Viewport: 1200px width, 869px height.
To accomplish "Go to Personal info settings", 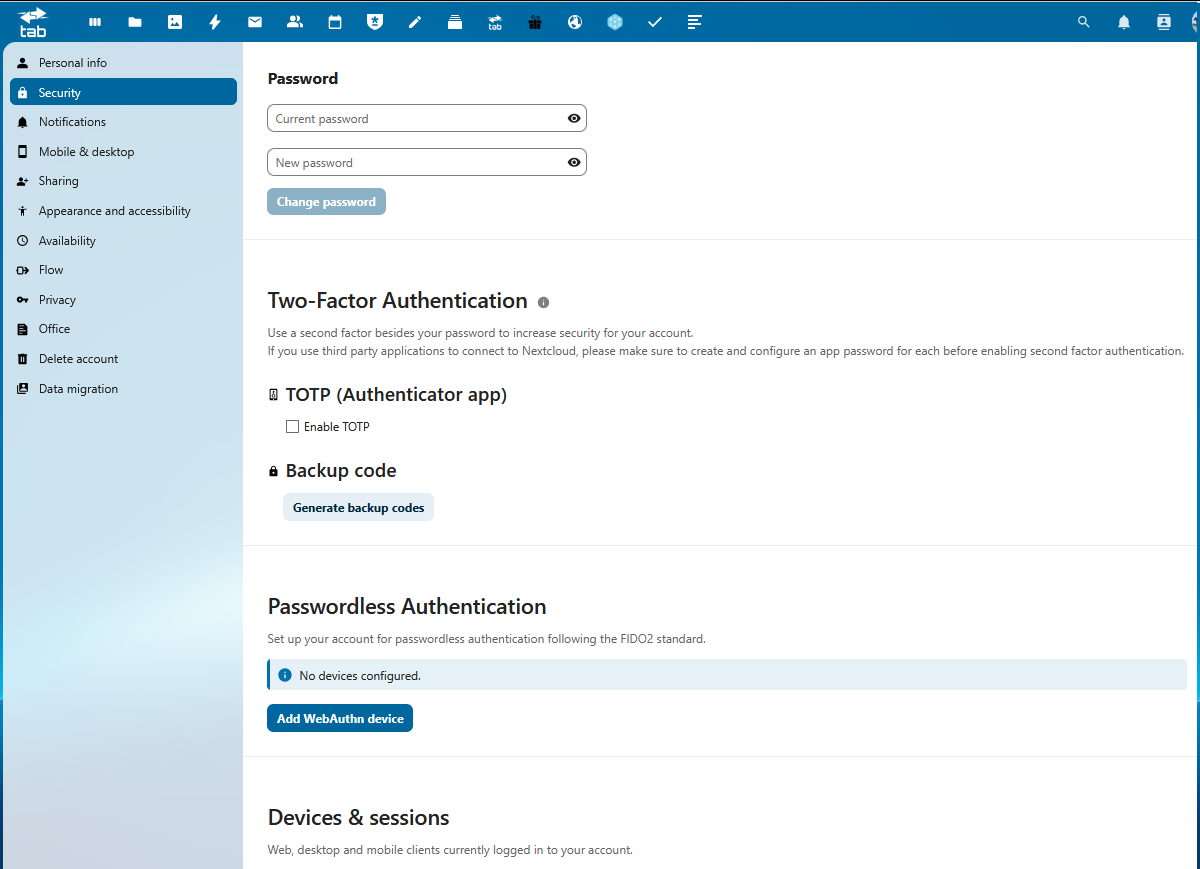I will coord(73,63).
